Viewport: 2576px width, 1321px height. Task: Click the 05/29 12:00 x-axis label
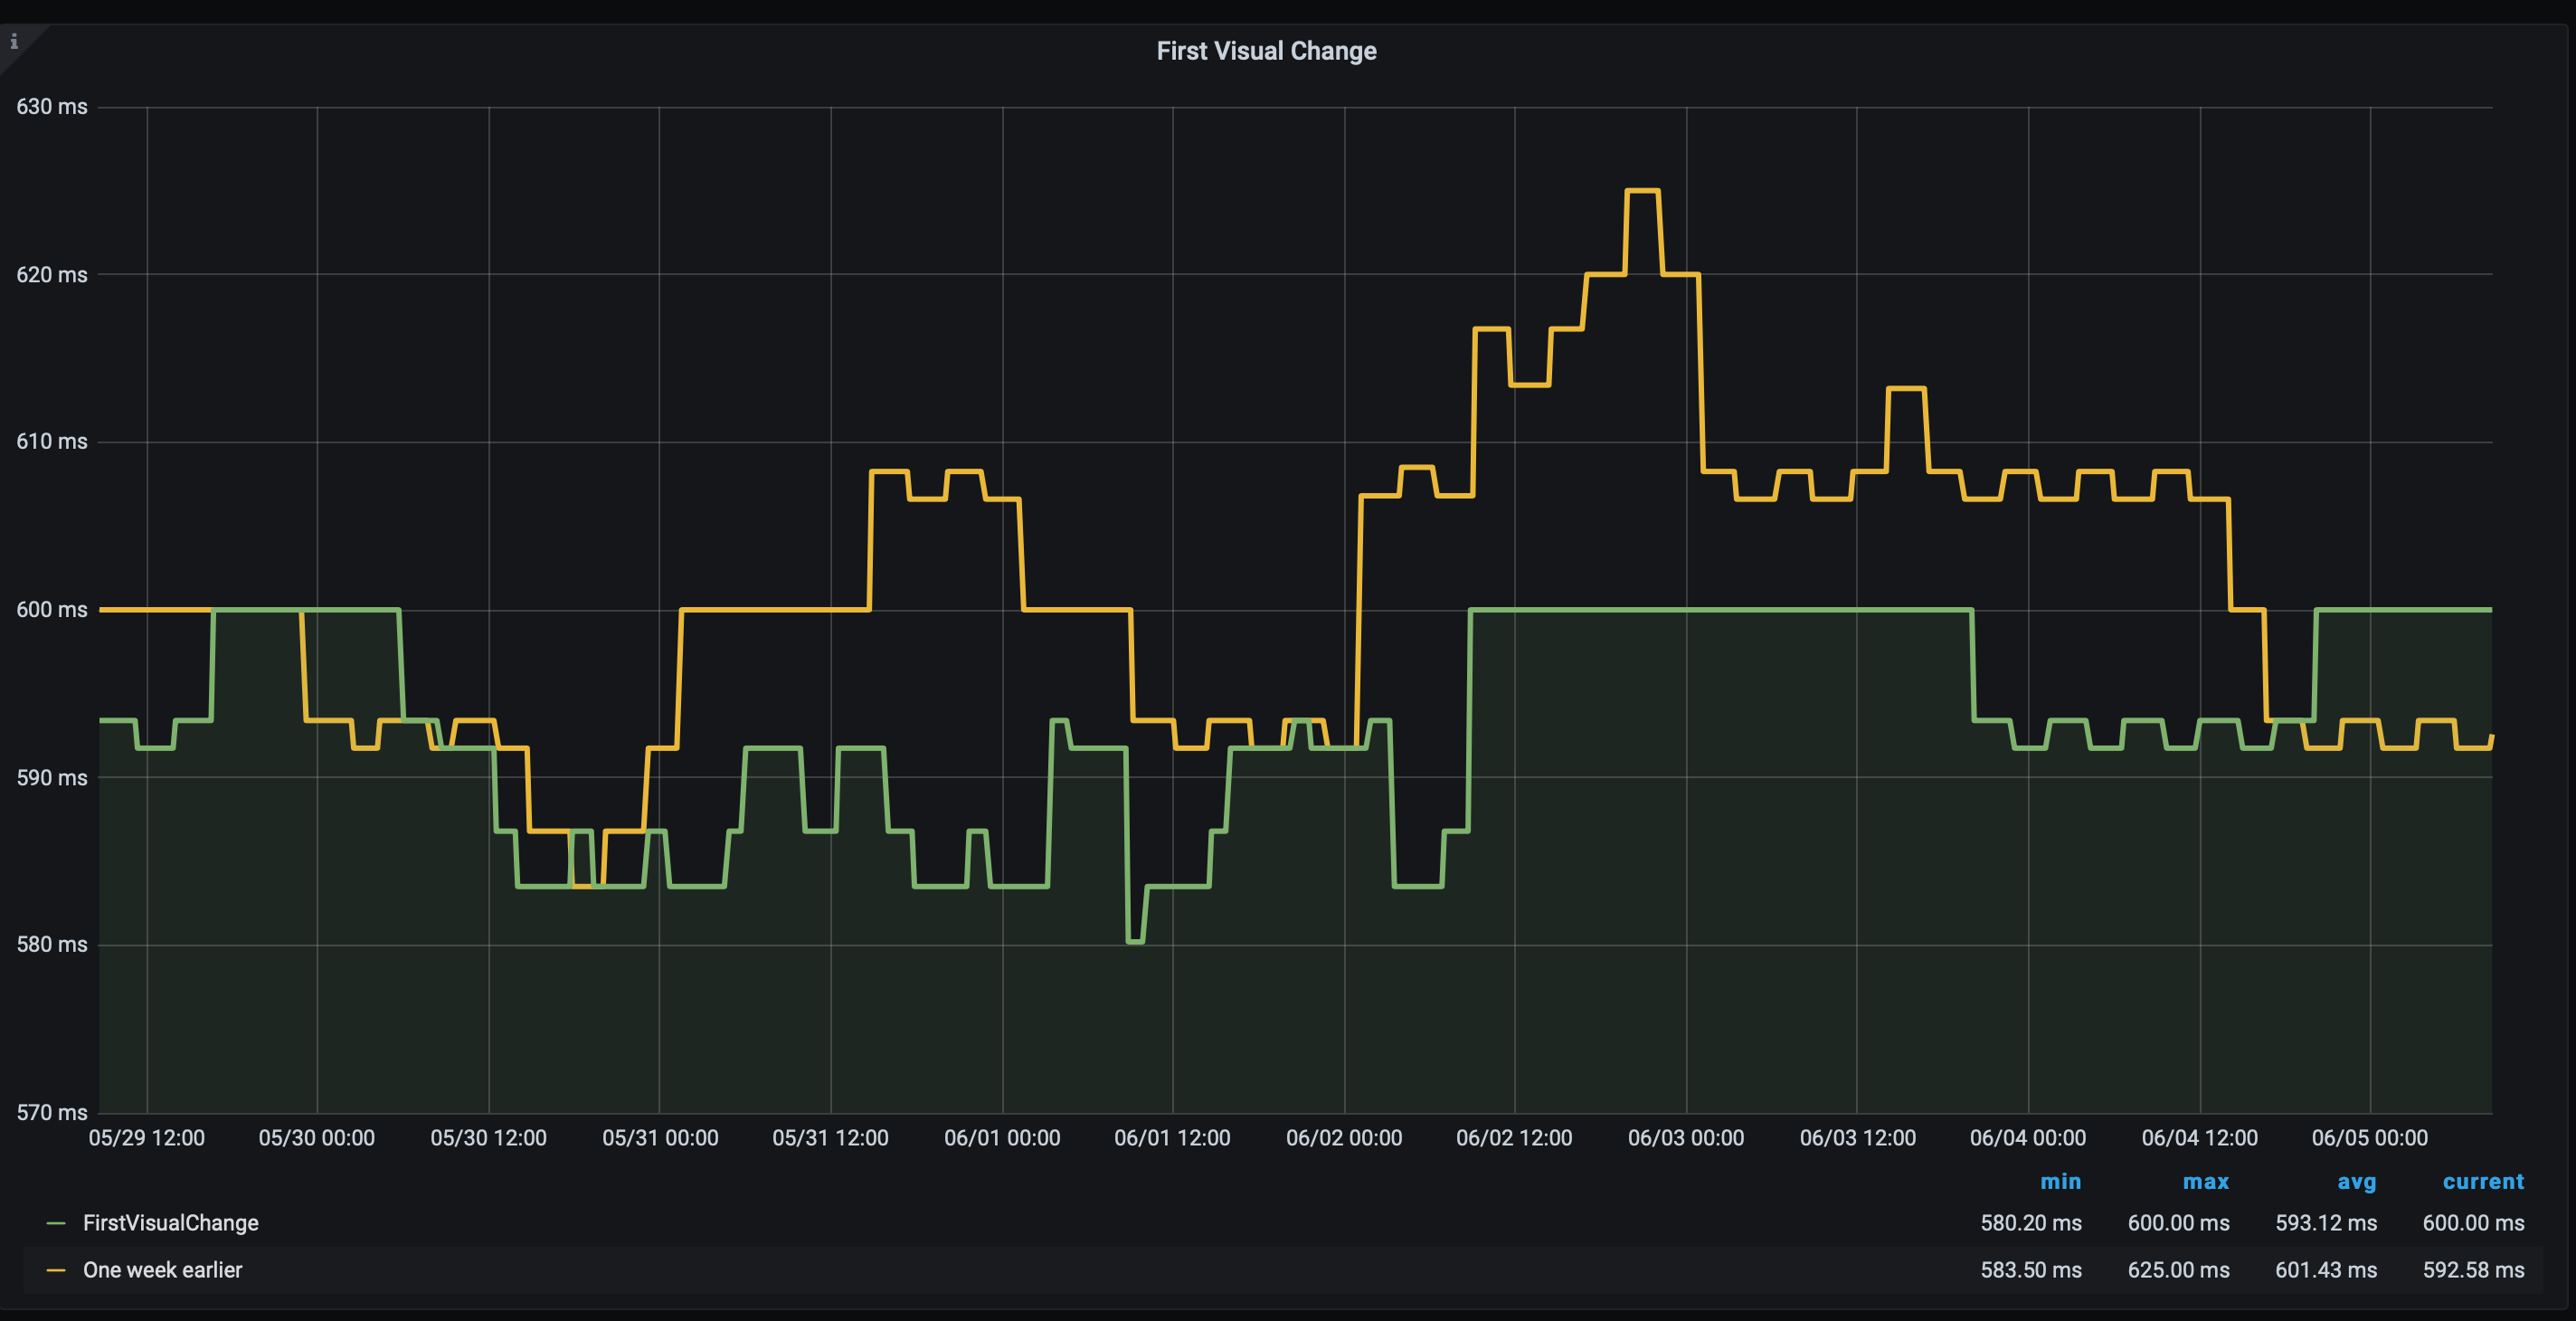click(147, 1138)
